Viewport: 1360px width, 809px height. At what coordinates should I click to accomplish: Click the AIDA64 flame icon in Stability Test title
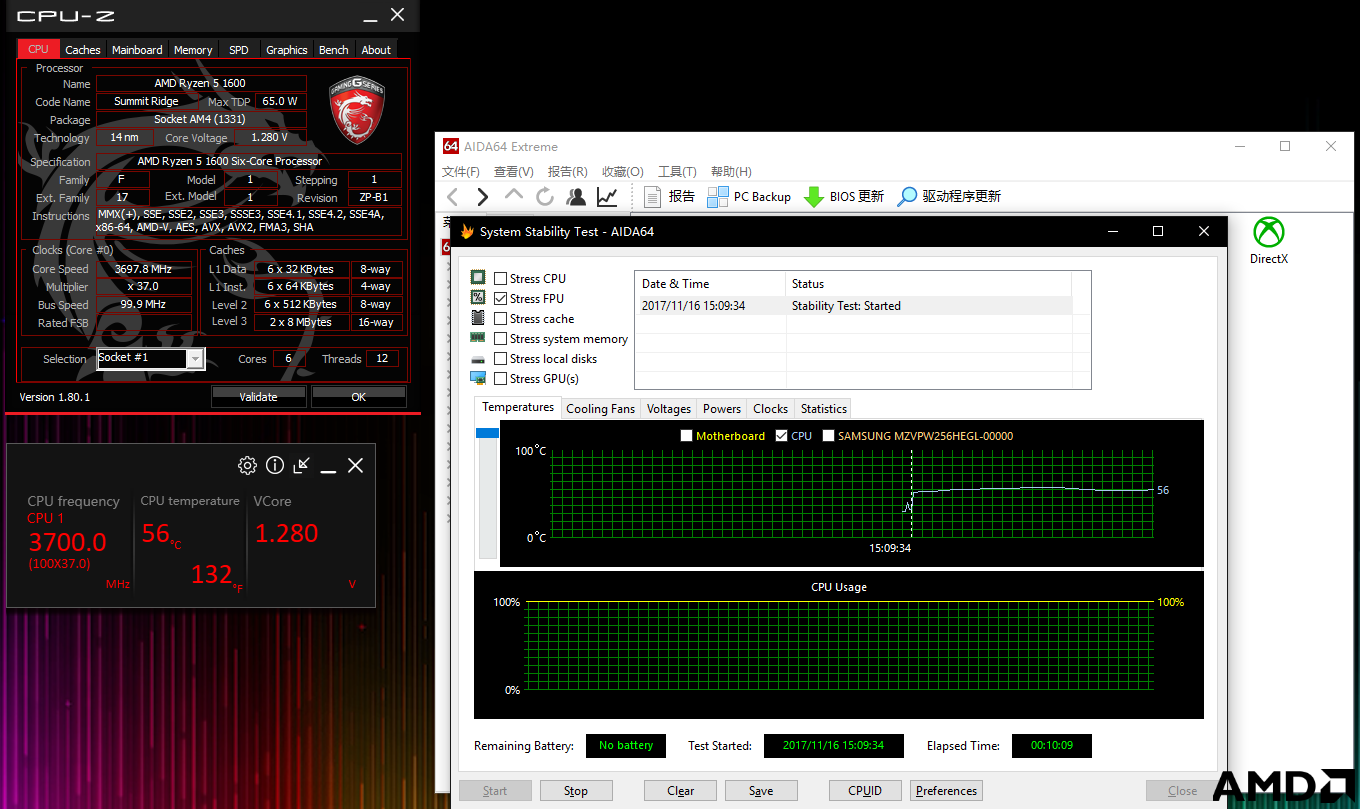466,231
